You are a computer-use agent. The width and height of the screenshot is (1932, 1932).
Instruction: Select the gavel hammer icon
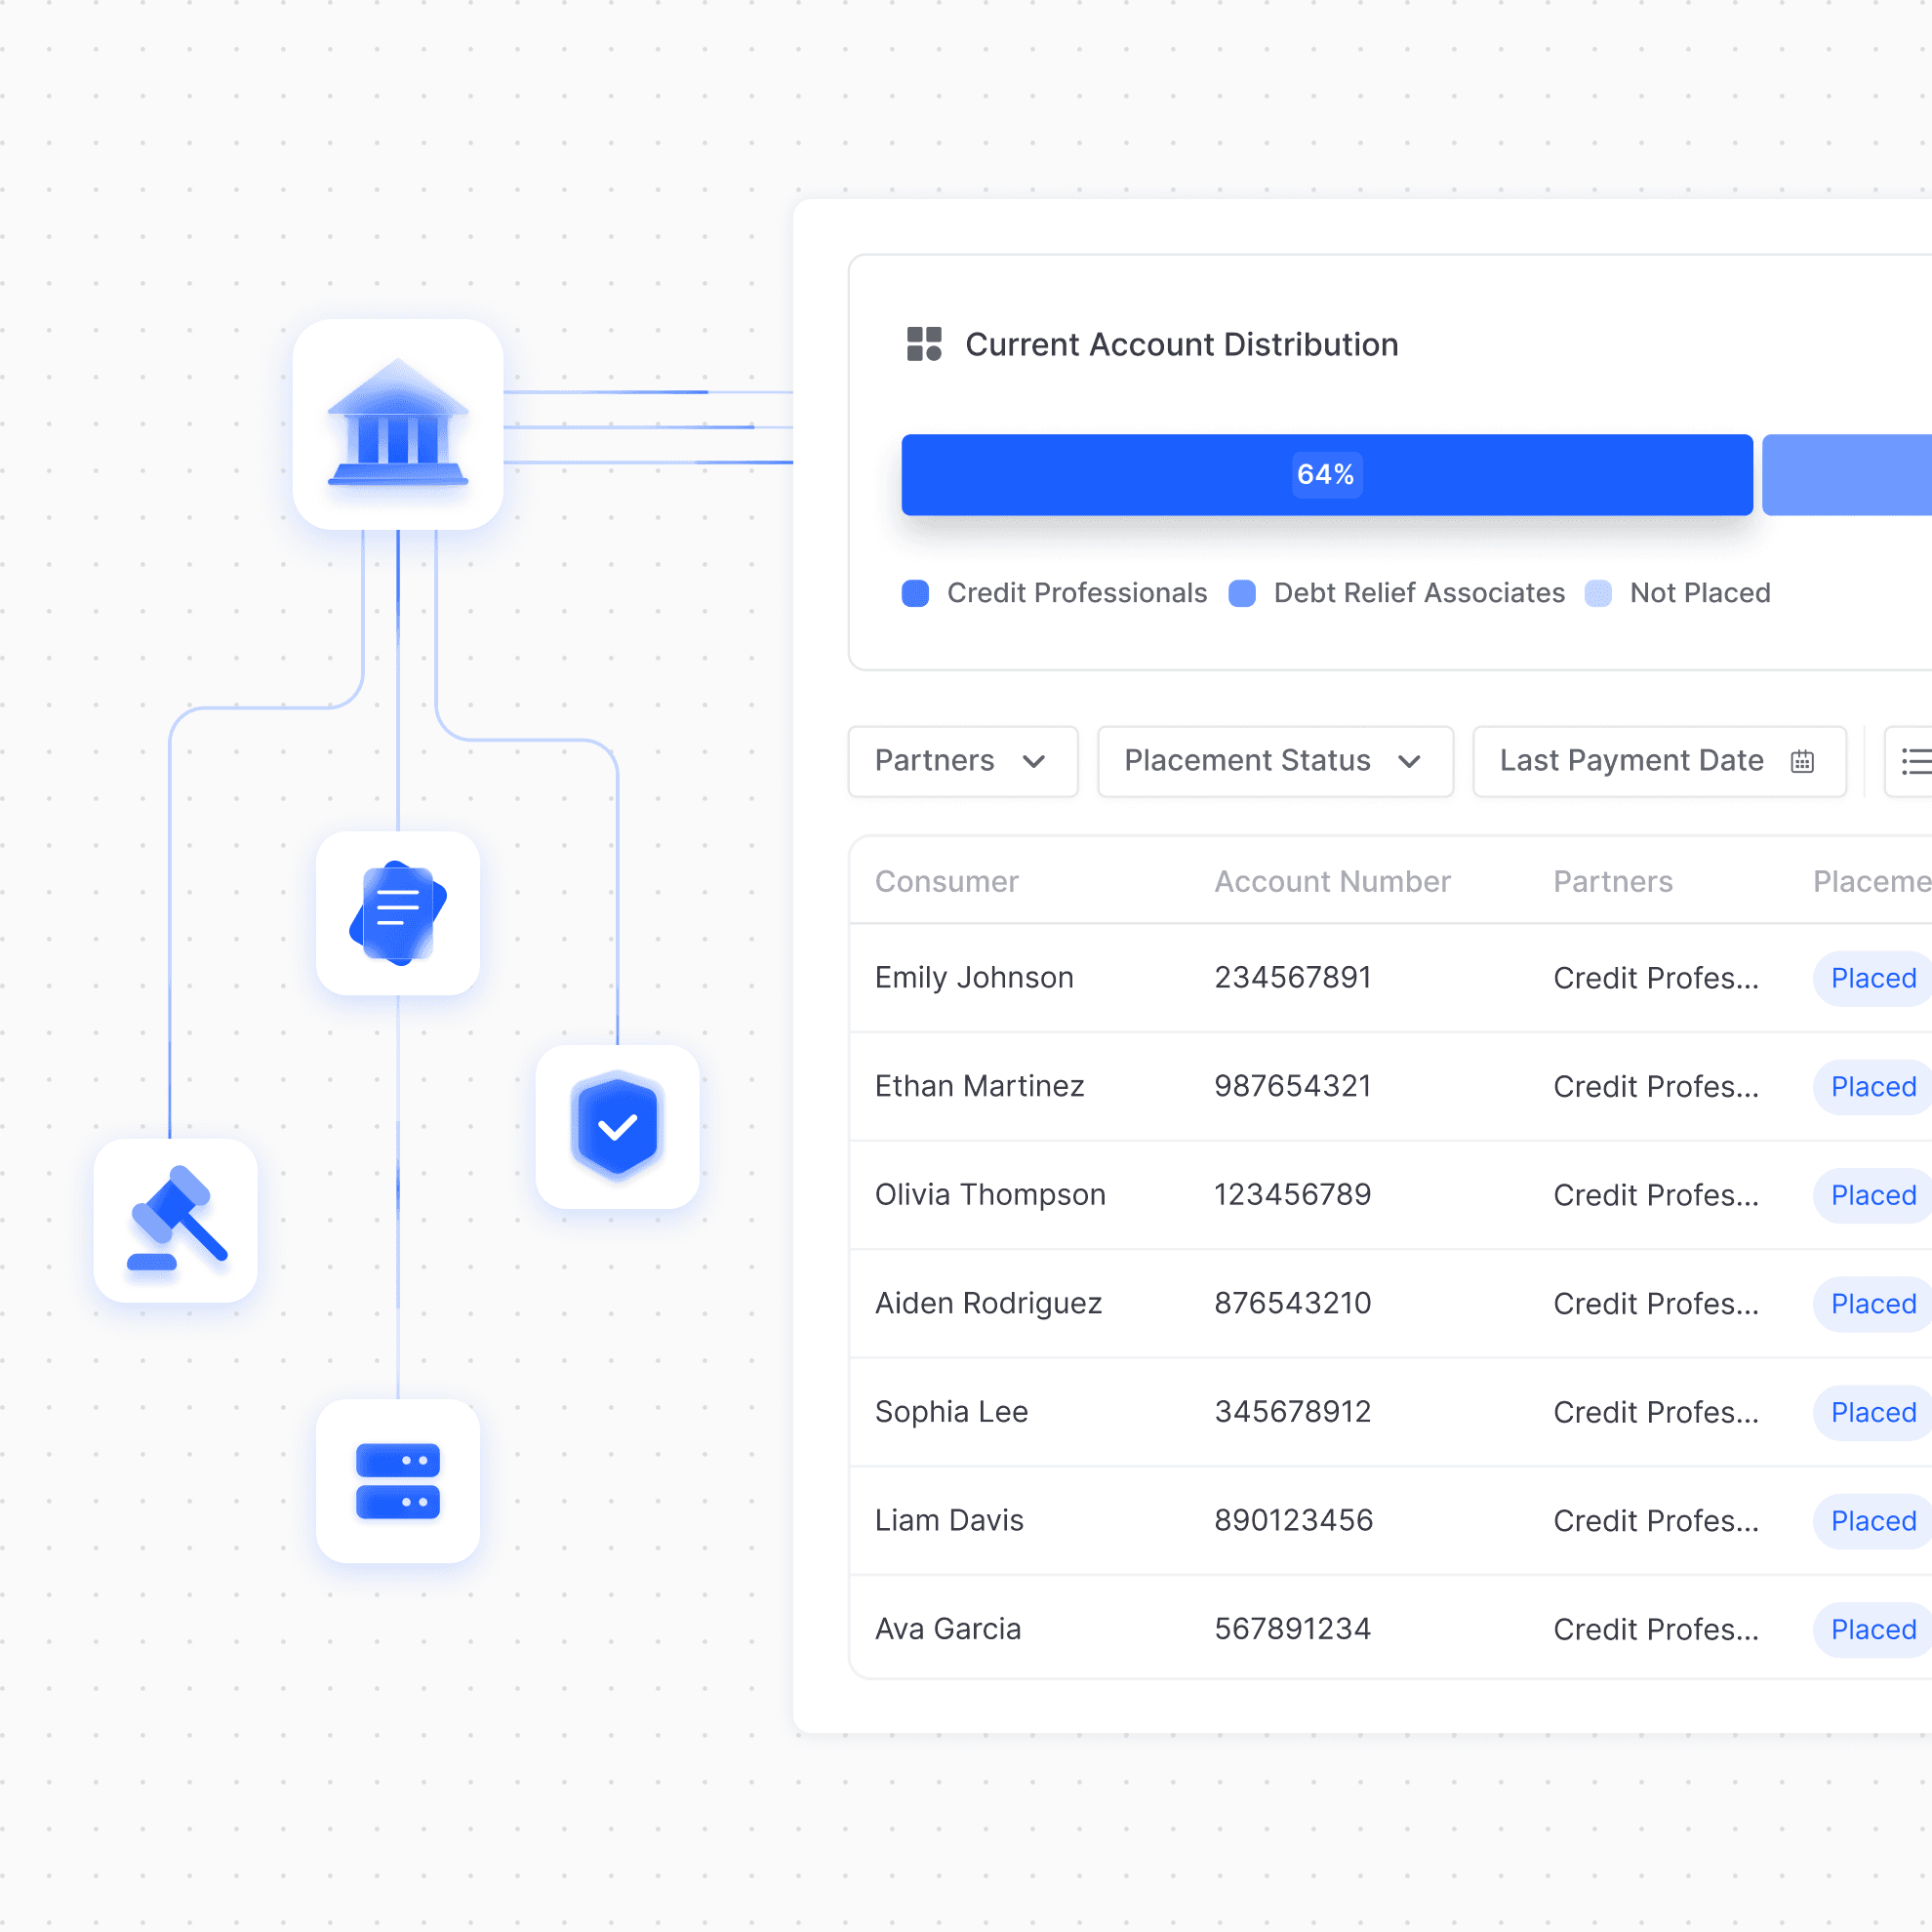pos(176,1220)
